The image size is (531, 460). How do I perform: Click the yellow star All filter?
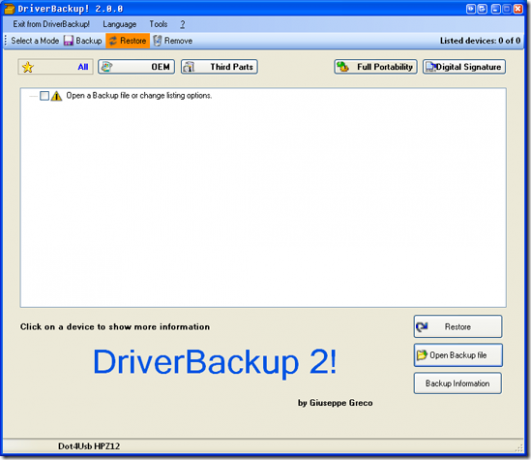56,67
